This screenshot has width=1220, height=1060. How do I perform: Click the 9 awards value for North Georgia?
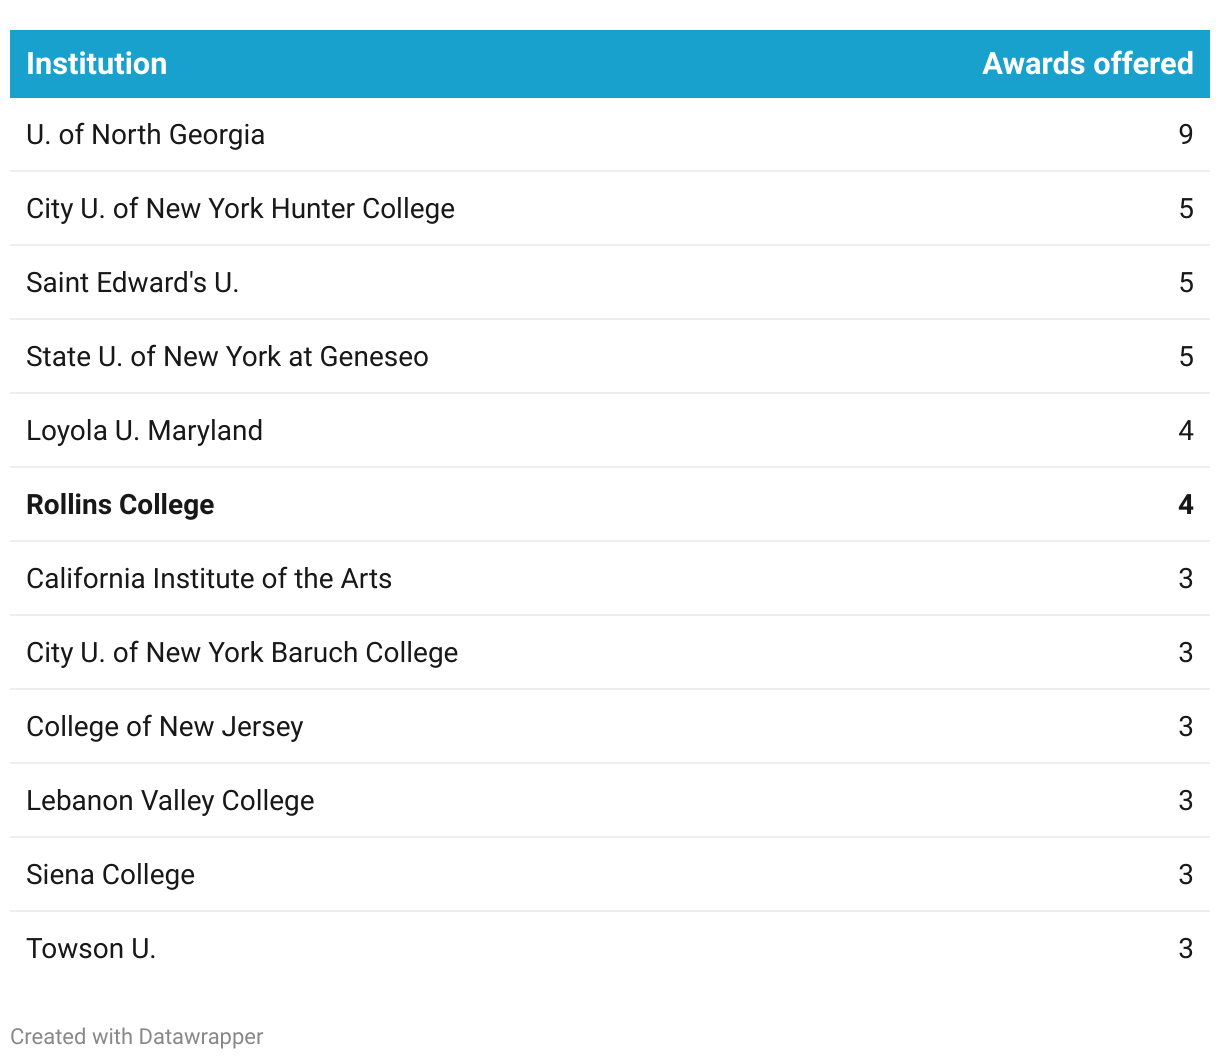pos(1186,135)
